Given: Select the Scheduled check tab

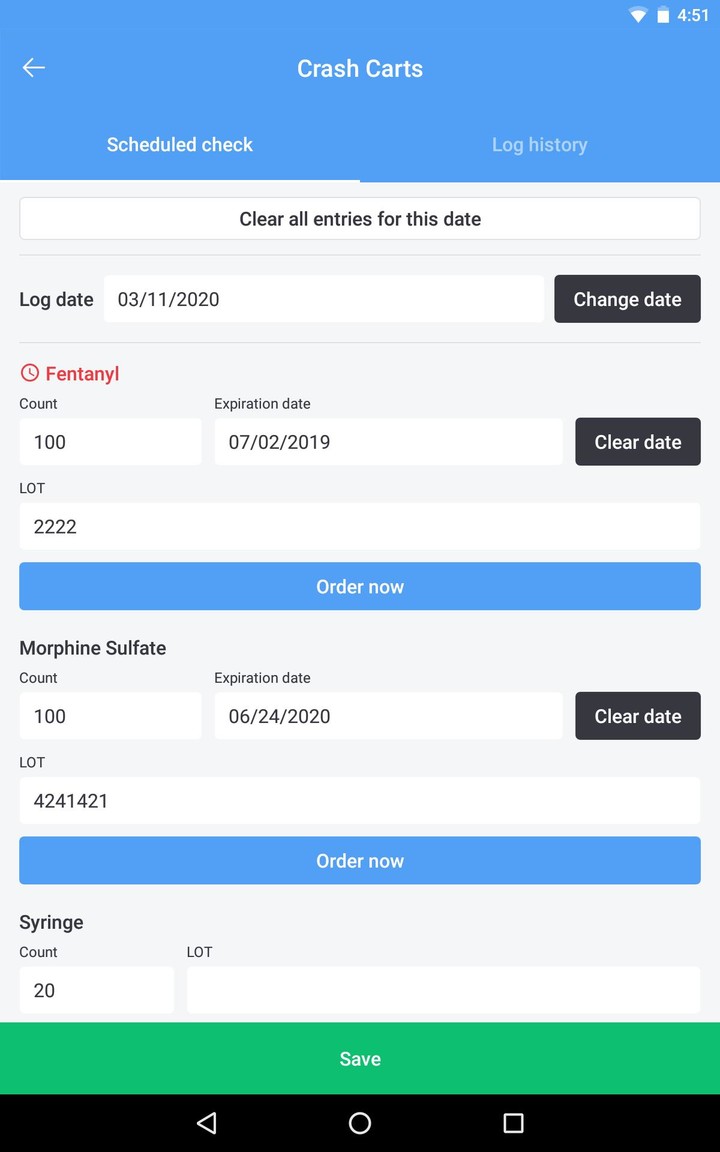Looking at the screenshot, I should tap(180, 144).
